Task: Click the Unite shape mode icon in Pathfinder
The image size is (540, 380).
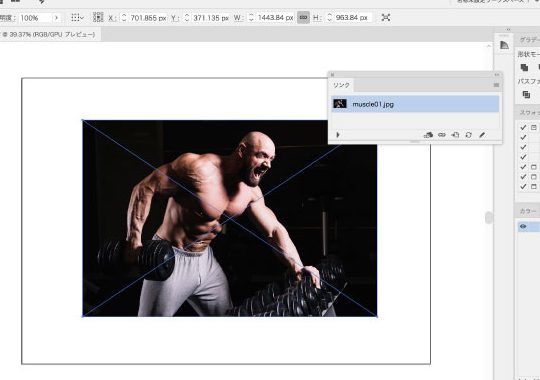Action: click(525, 68)
